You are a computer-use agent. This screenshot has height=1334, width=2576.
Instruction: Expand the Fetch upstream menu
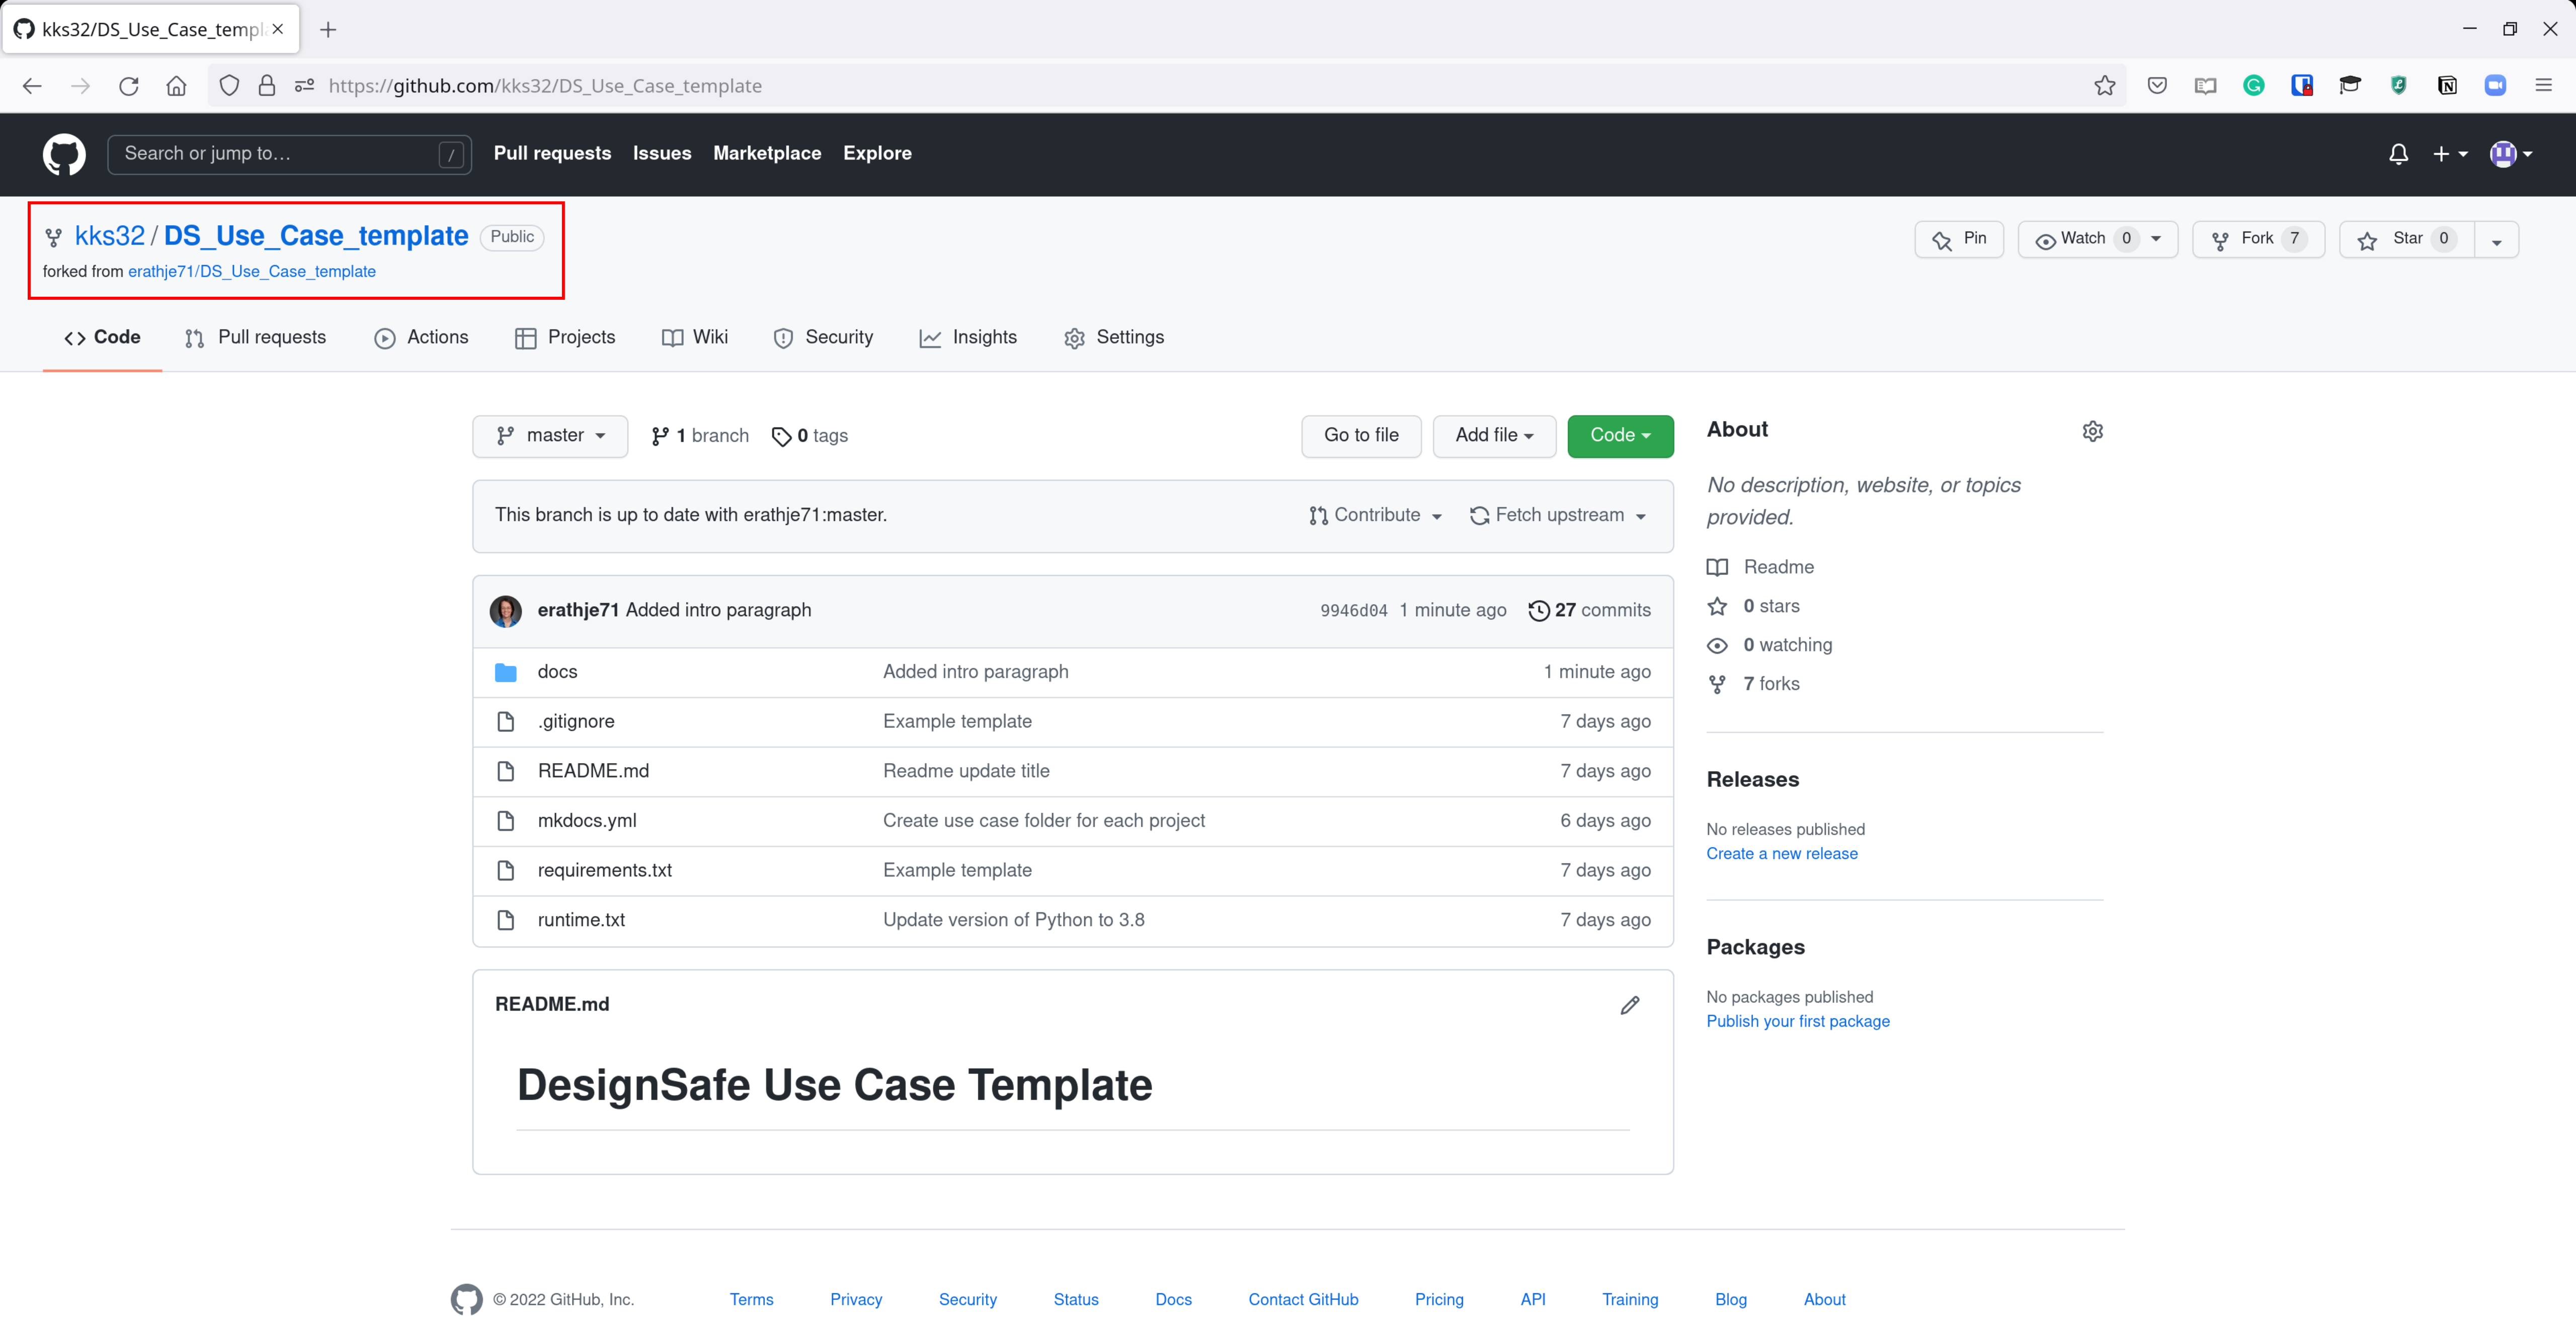1557,515
